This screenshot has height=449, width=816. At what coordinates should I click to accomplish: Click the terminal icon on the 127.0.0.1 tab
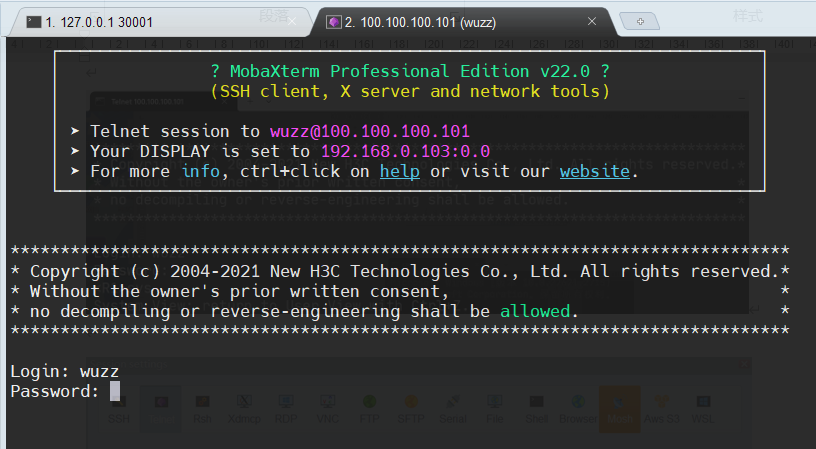34,22
